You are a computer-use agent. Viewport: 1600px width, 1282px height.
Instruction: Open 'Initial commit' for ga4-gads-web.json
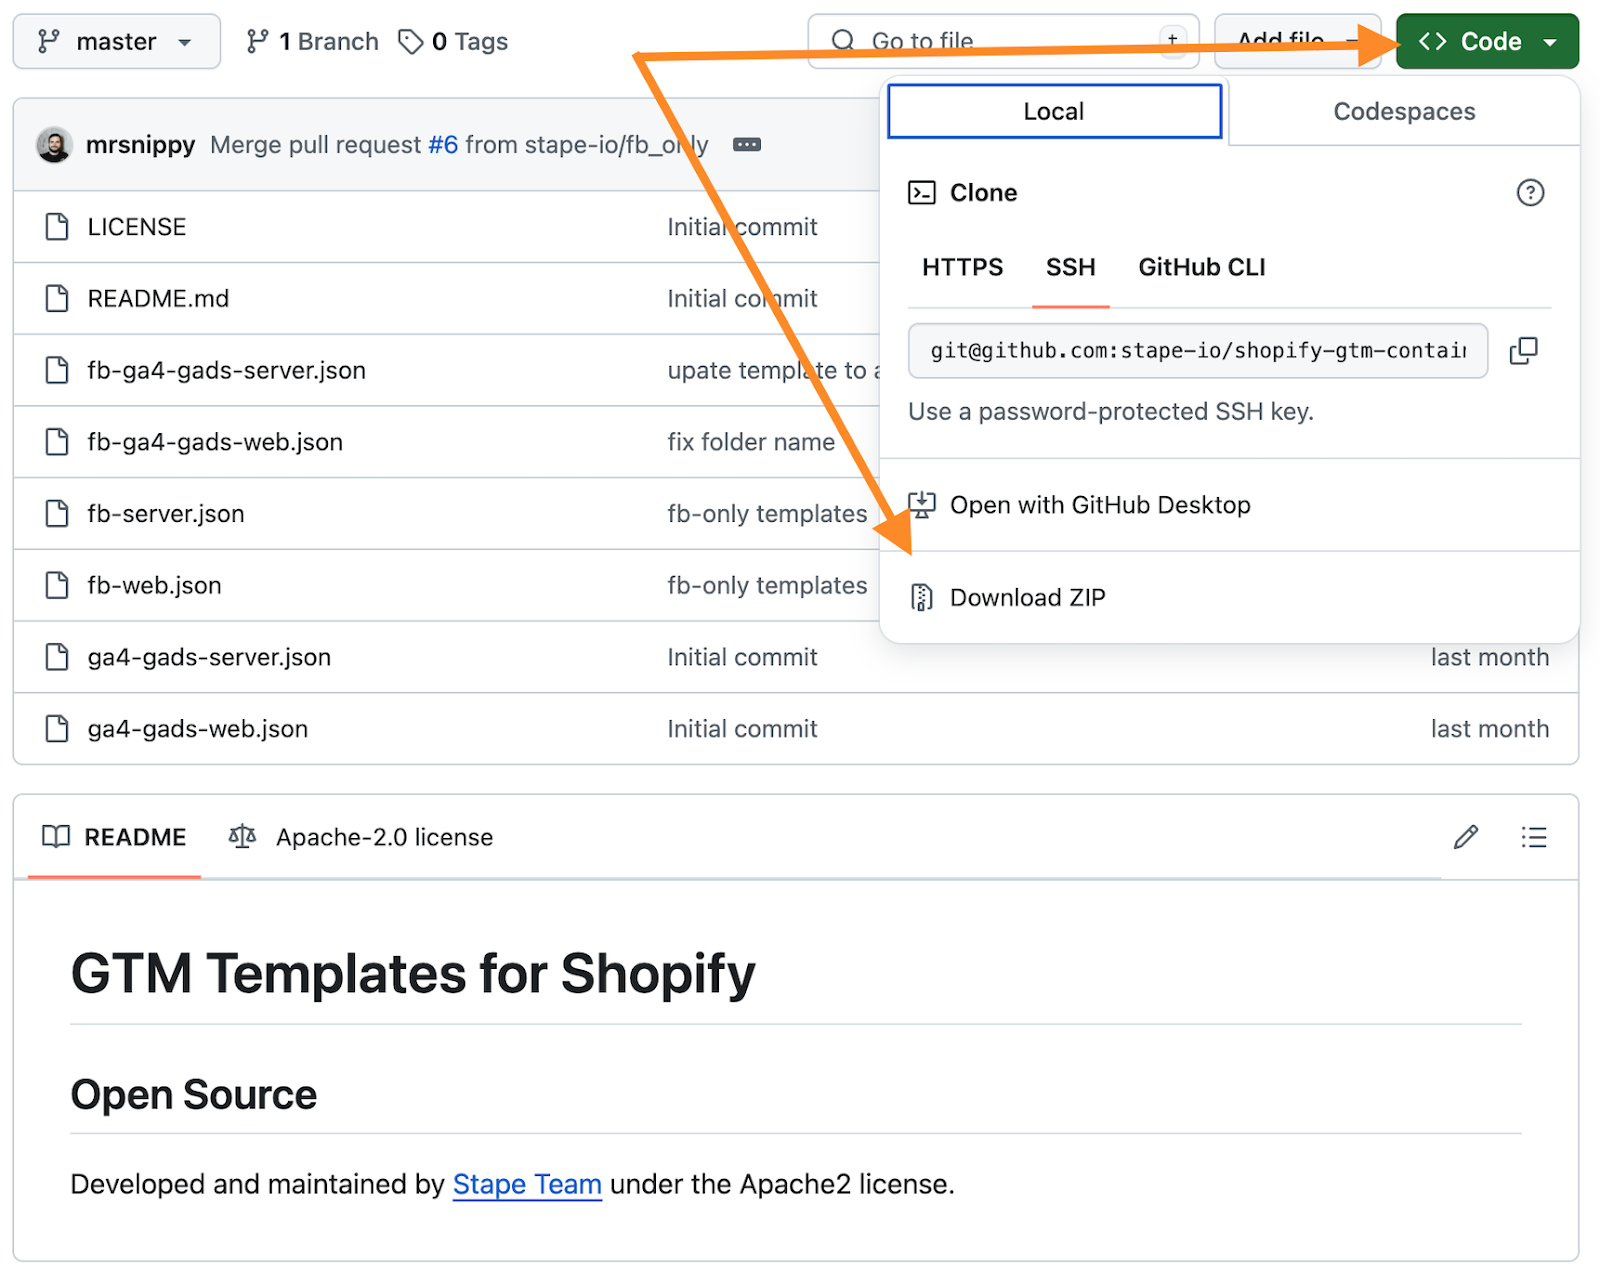point(742,729)
